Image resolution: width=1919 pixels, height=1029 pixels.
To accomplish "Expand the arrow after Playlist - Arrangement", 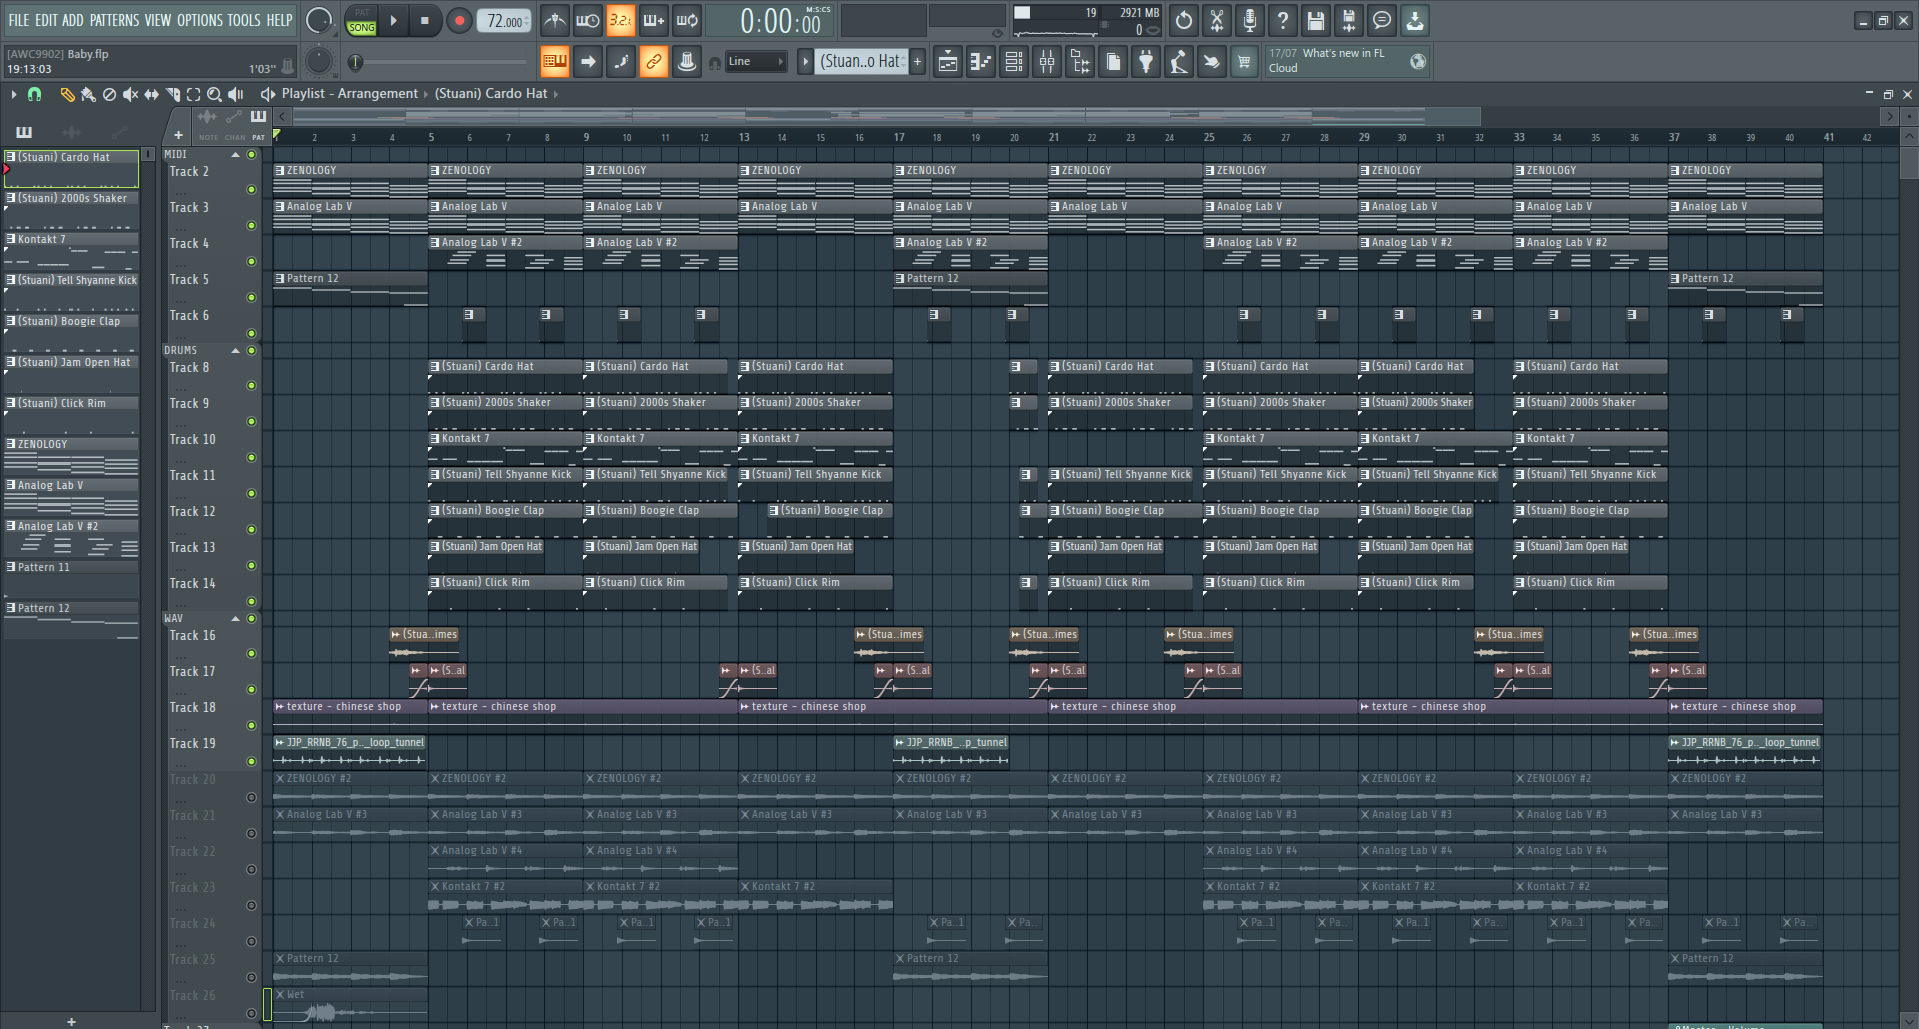I will click(x=426, y=94).
